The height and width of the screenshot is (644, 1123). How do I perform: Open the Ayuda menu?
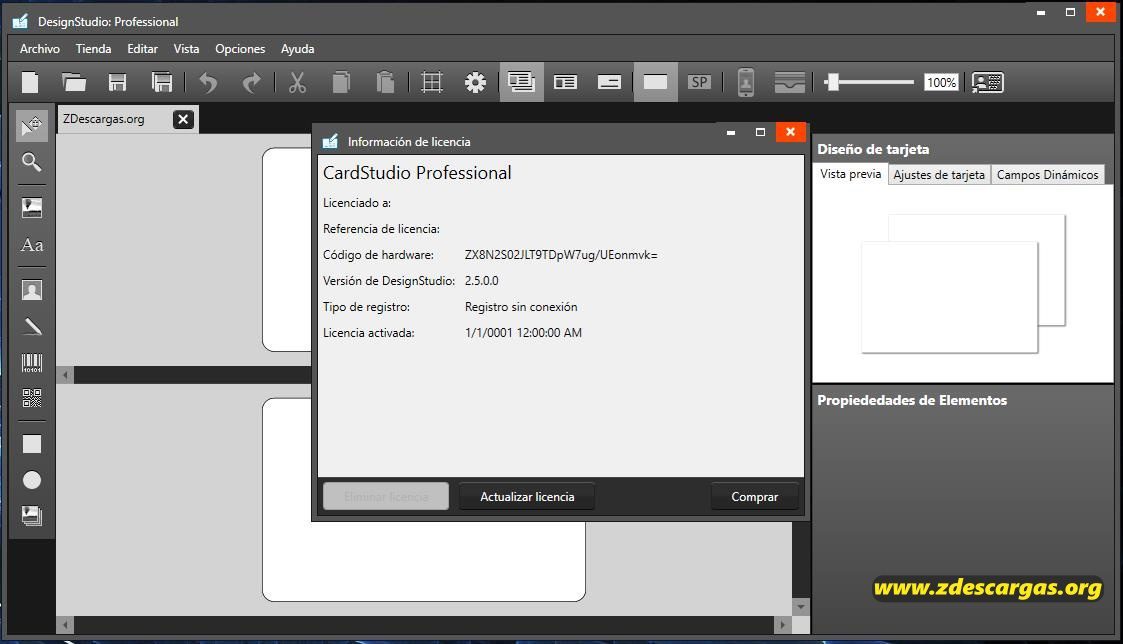297,49
